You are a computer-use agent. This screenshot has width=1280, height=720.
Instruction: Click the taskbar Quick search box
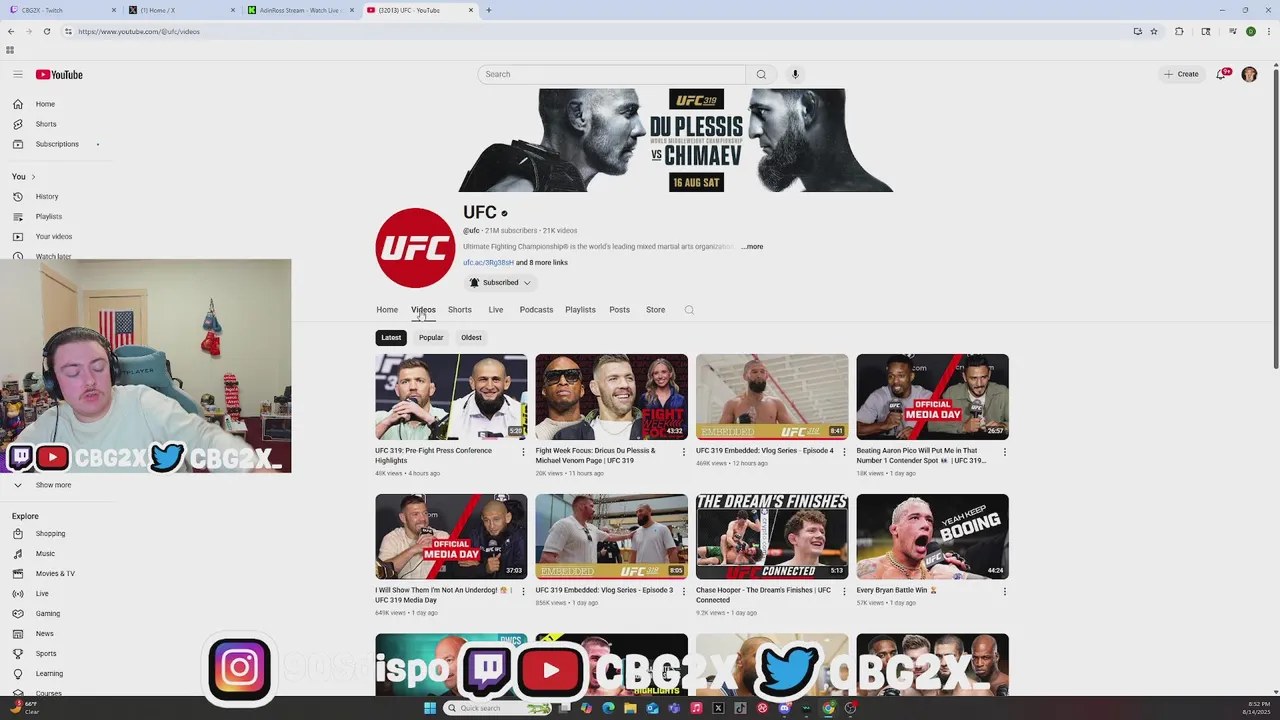[x=498, y=708]
